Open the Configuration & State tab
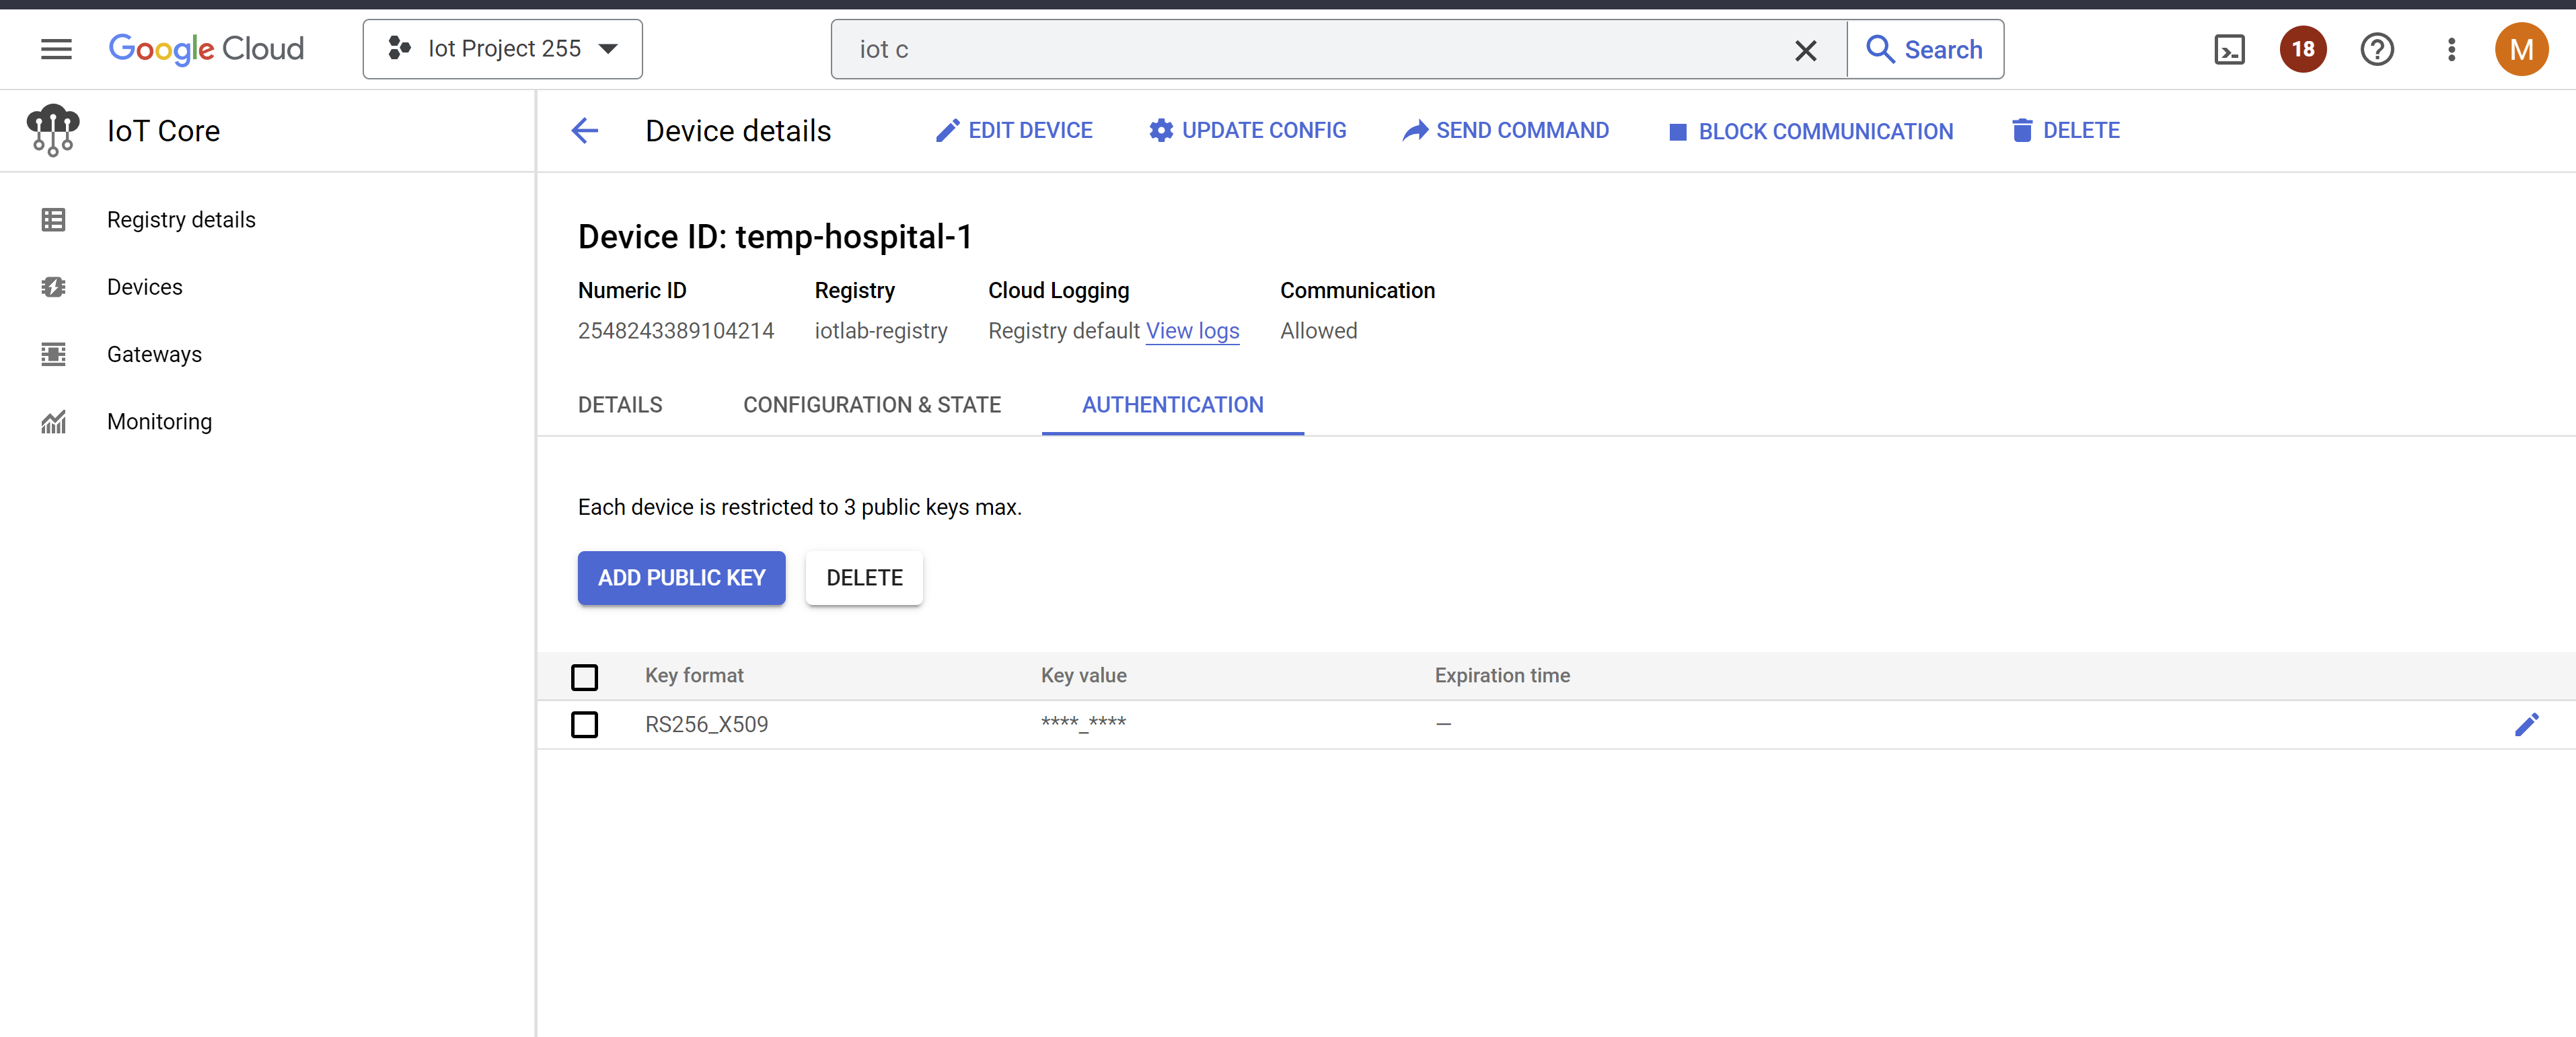Screen dimensions: 2576x1037 (871, 405)
